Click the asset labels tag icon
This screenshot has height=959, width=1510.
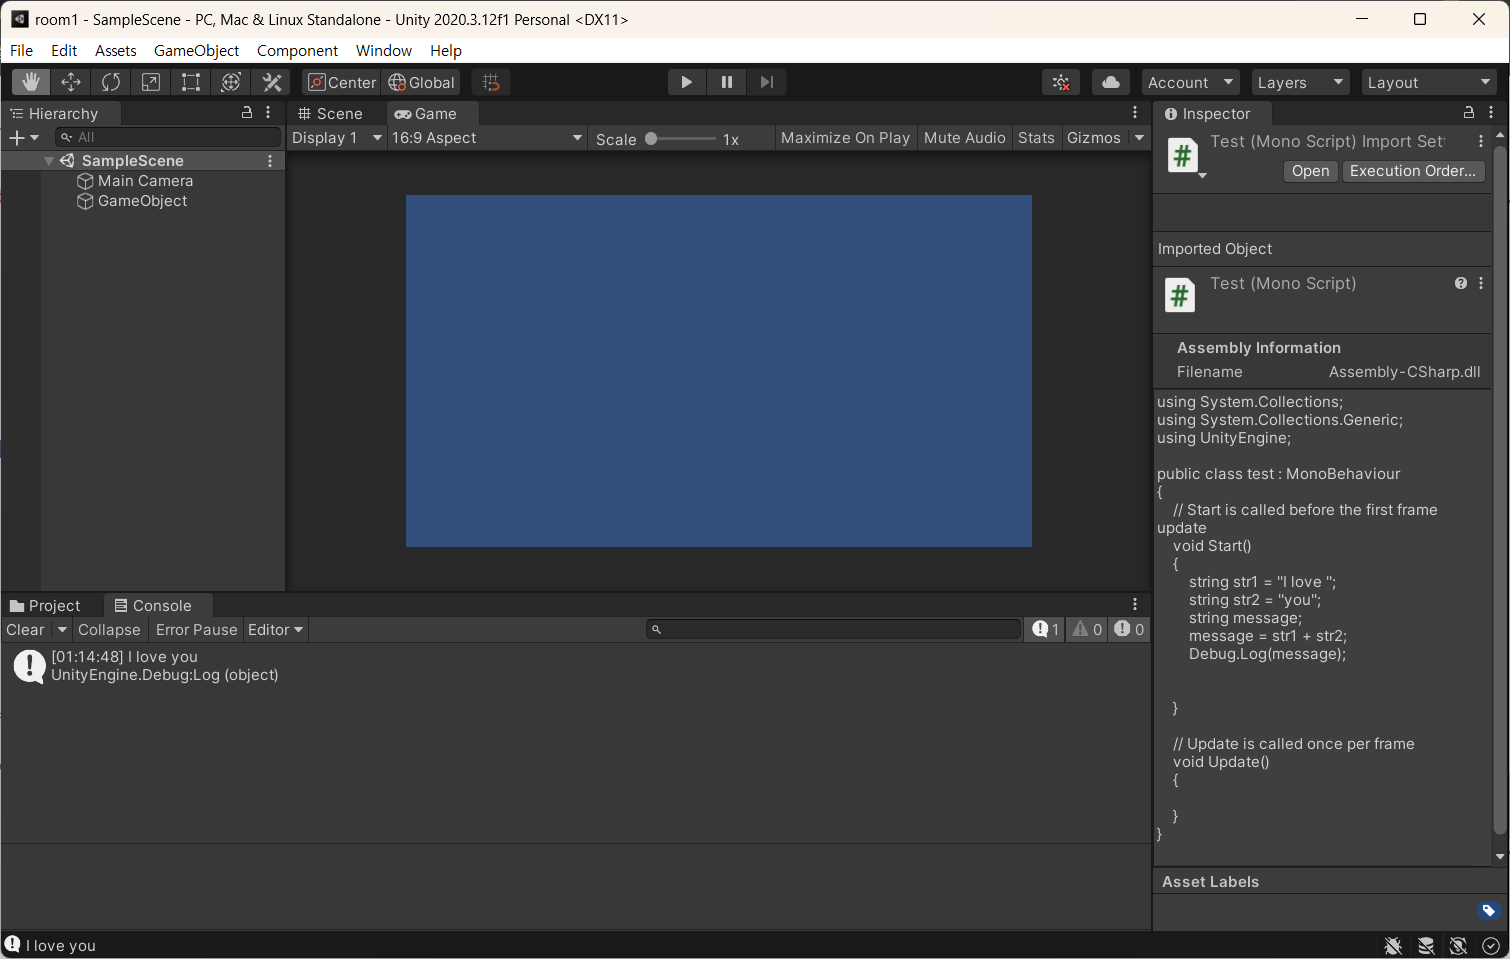click(1488, 910)
